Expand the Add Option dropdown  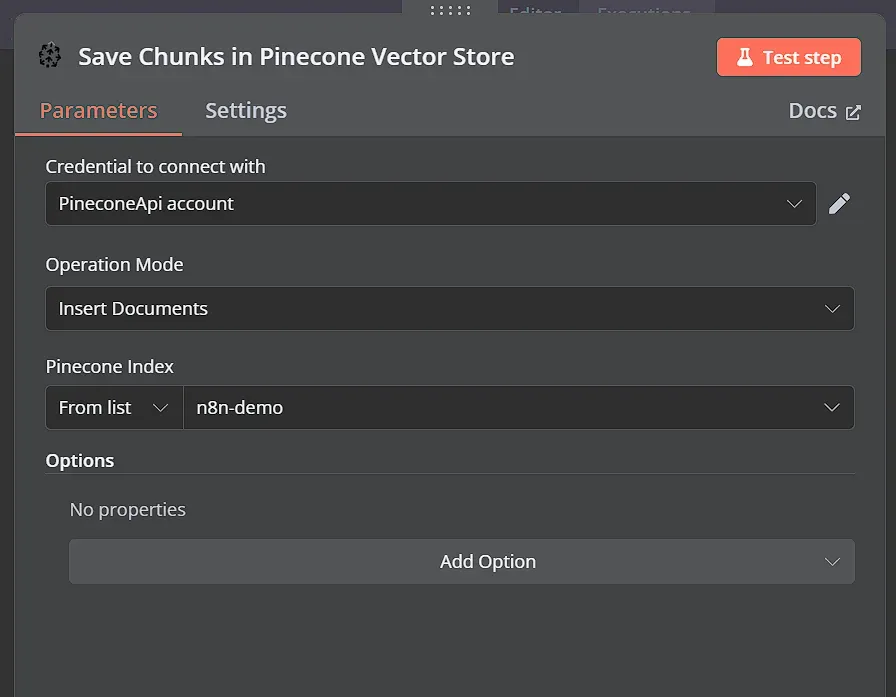pyautogui.click(x=461, y=561)
